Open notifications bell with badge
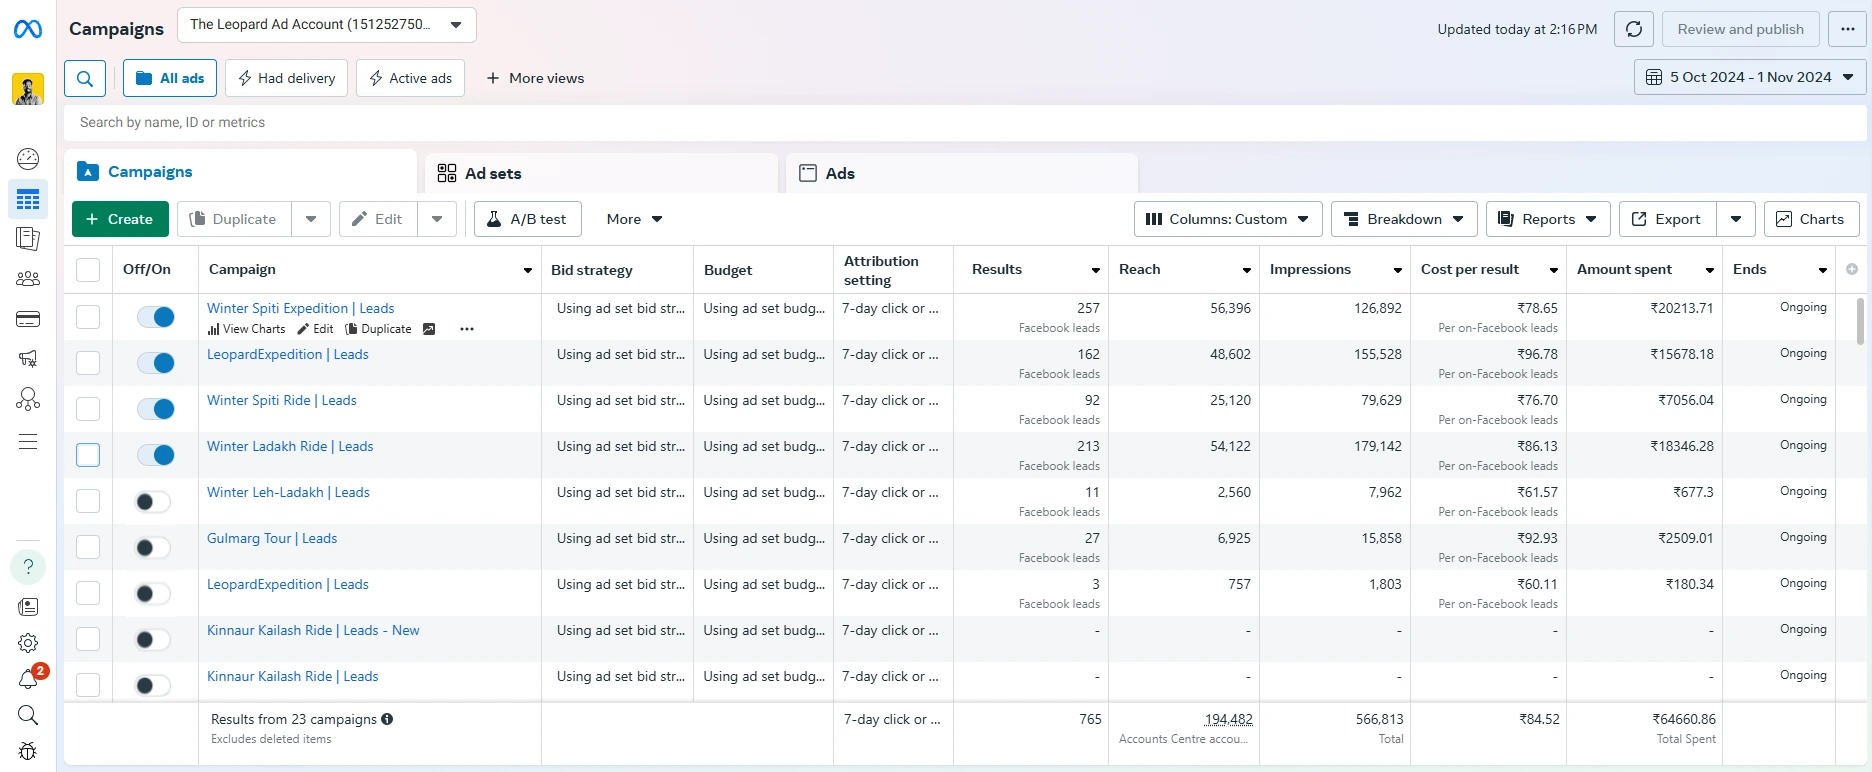1872x772 pixels. [x=28, y=680]
